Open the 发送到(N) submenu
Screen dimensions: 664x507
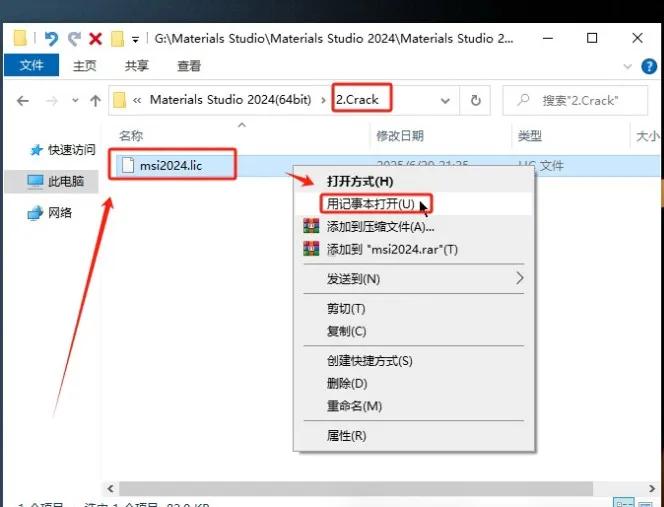[414, 279]
